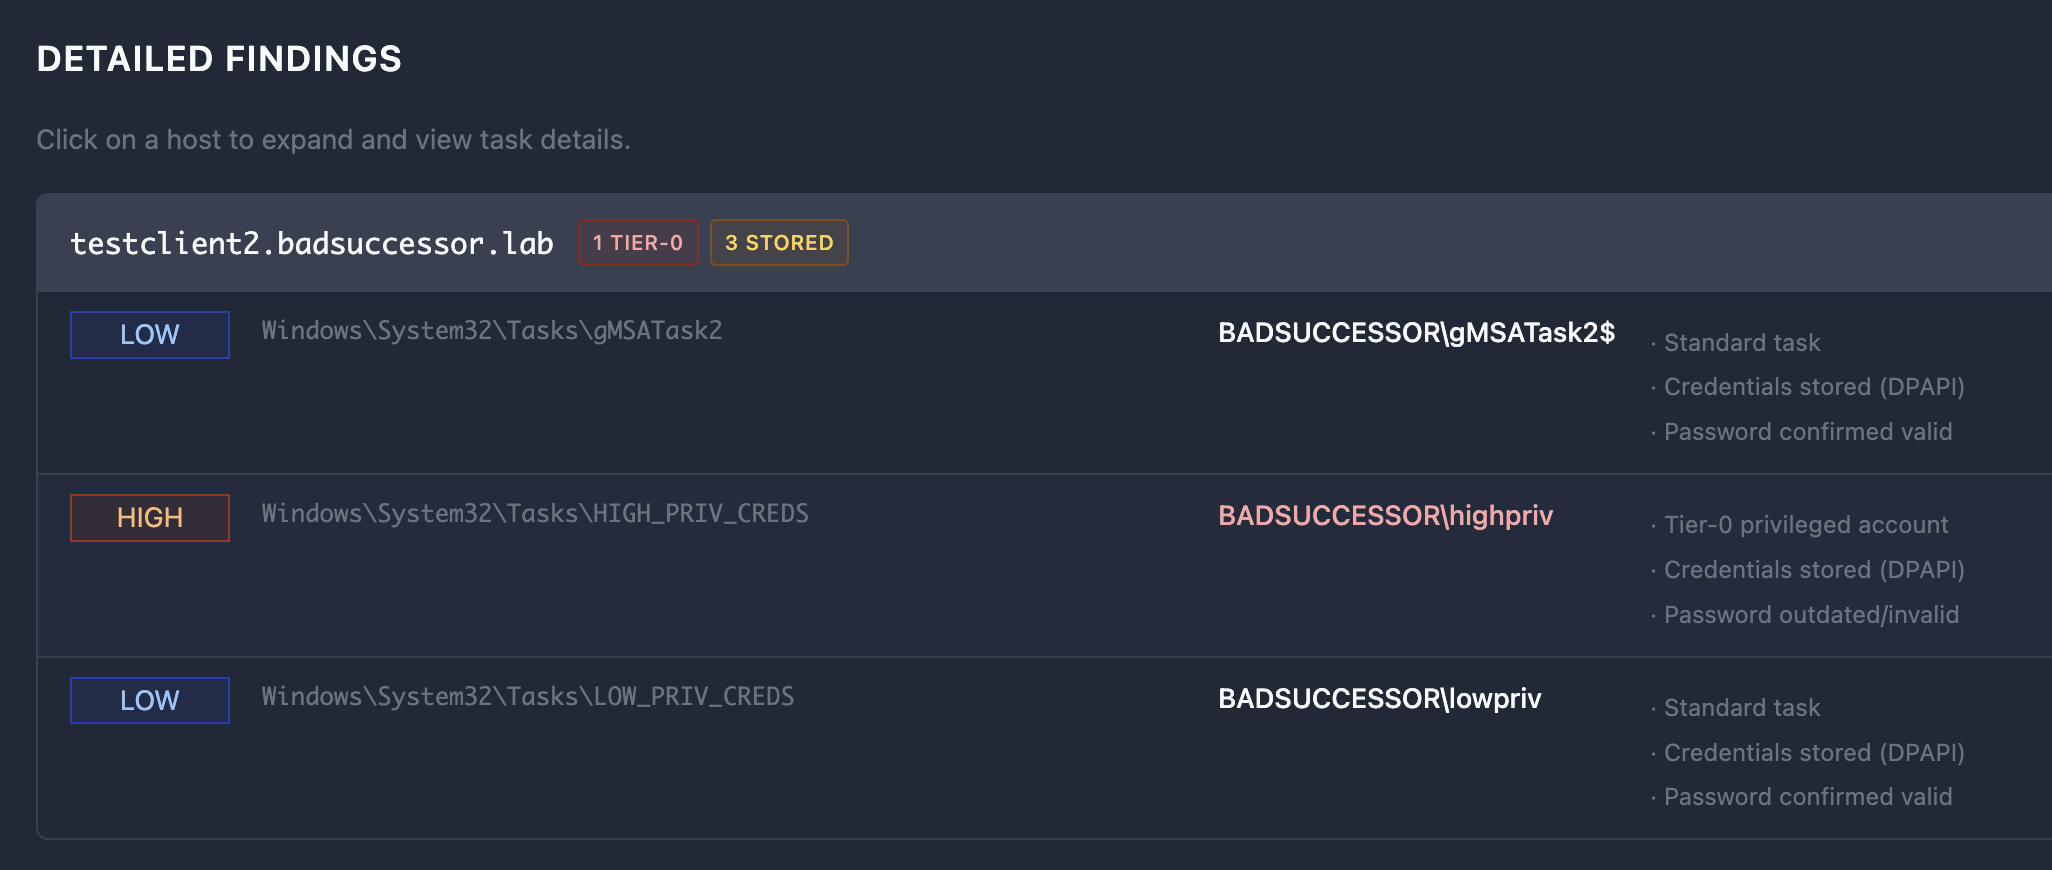
Task: Open the LOW_PRIV_CREDS task path
Action: 528,697
